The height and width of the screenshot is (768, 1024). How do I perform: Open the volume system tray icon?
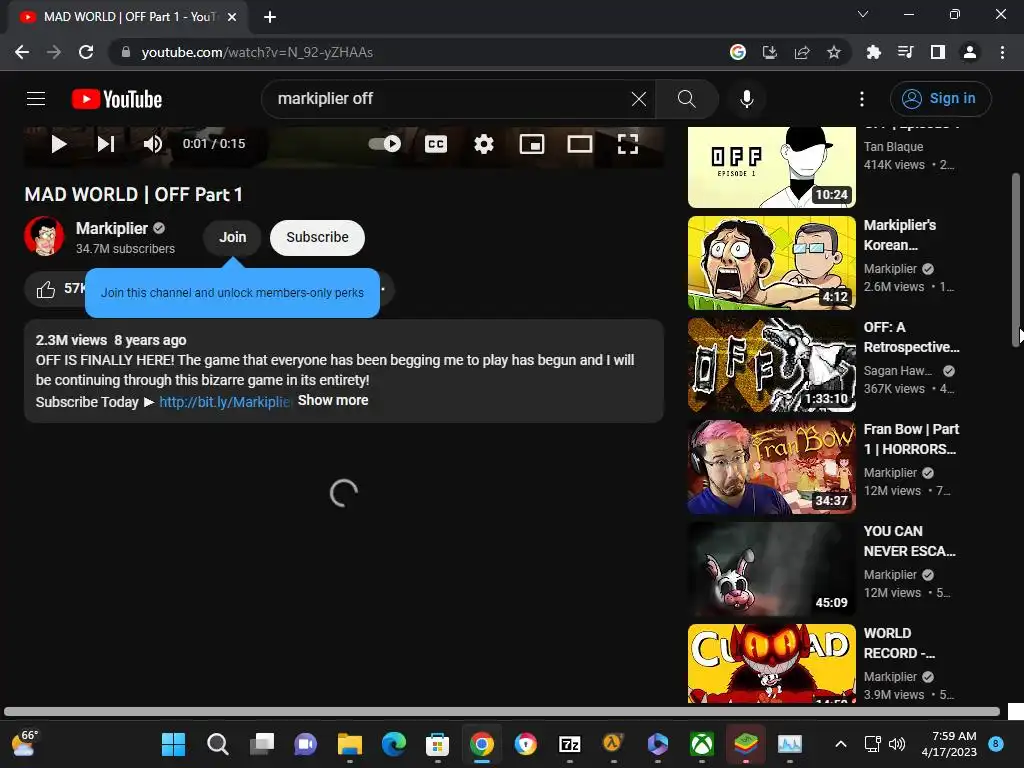click(897, 744)
